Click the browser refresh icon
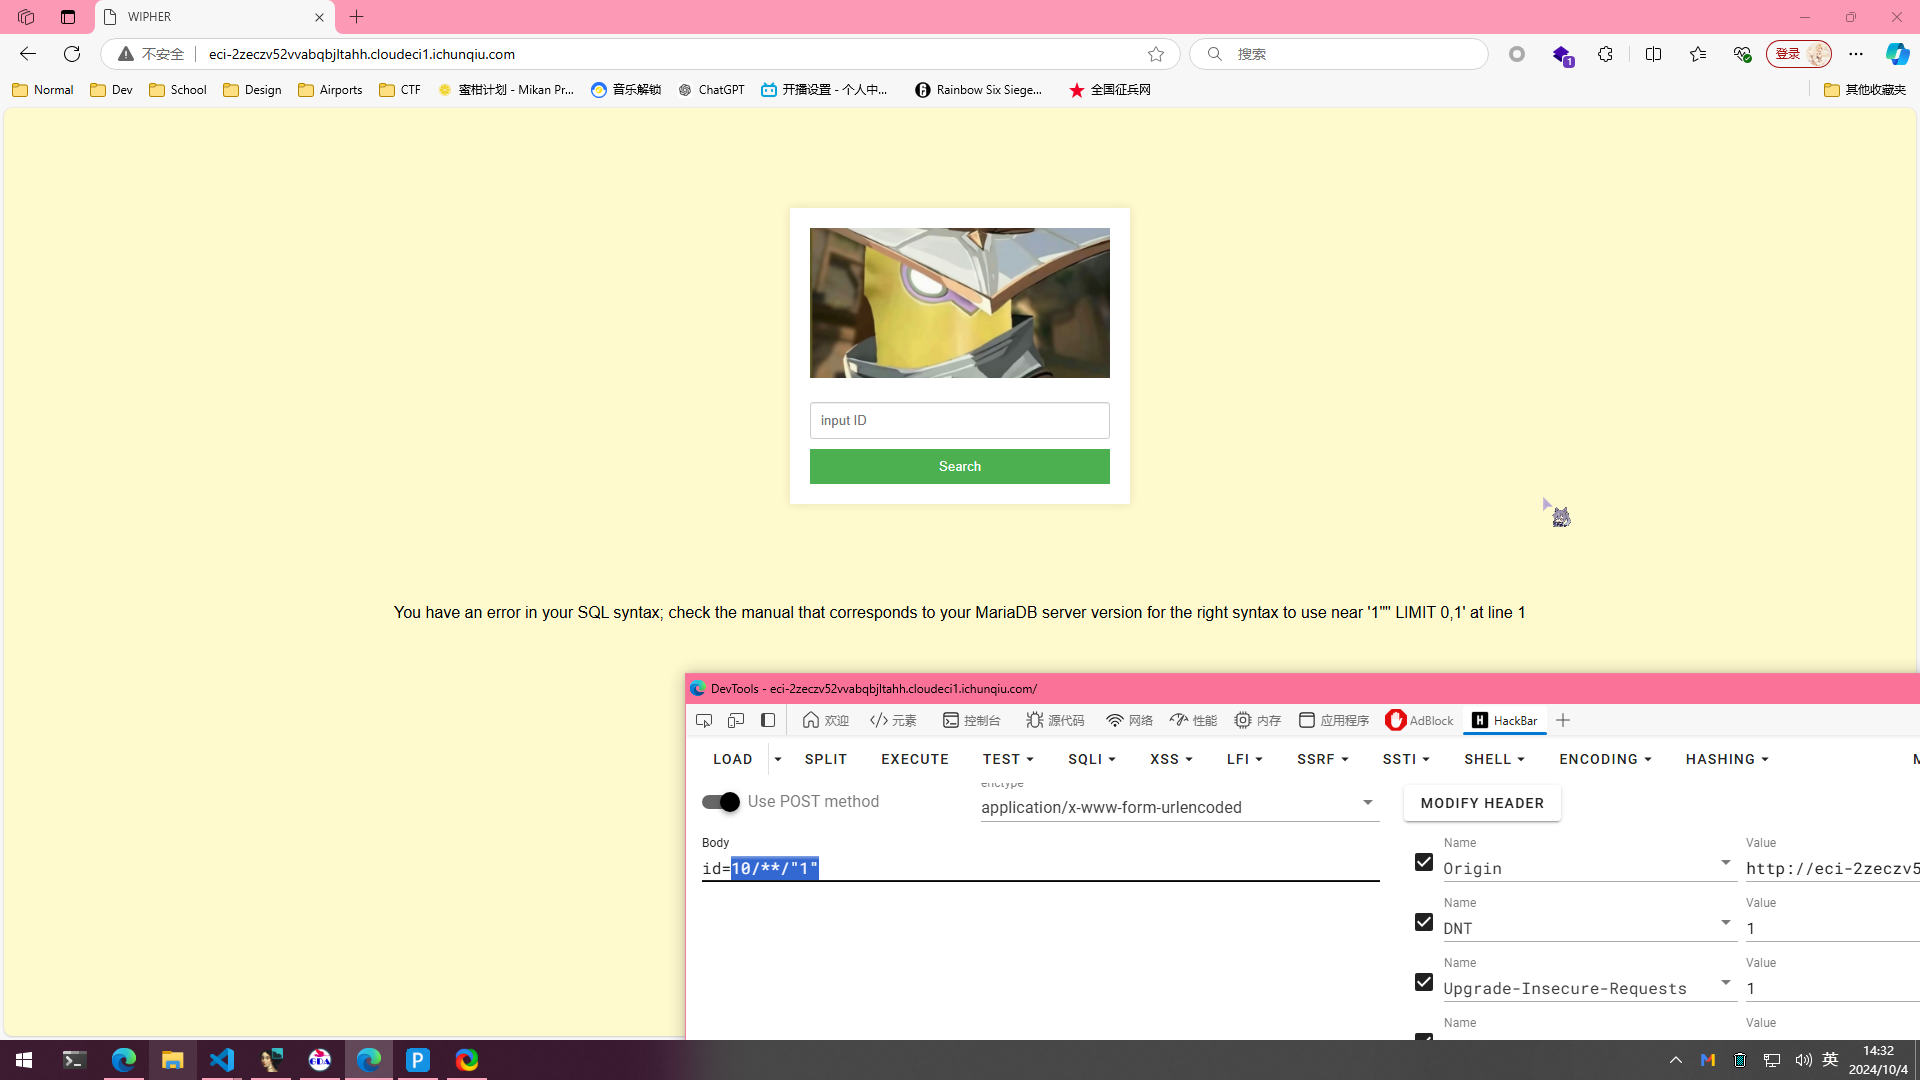 pyautogui.click(x=72, y=54)
